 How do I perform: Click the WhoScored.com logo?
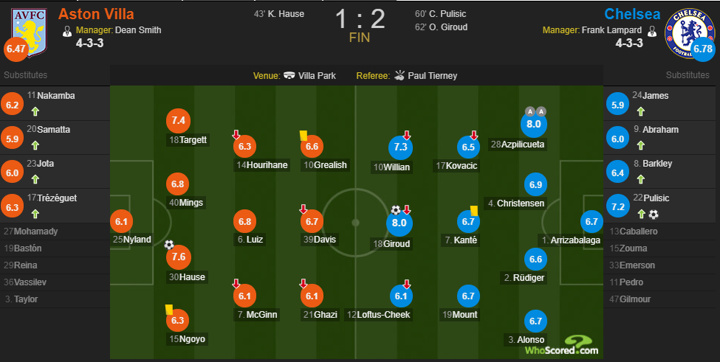coord(562,345)
